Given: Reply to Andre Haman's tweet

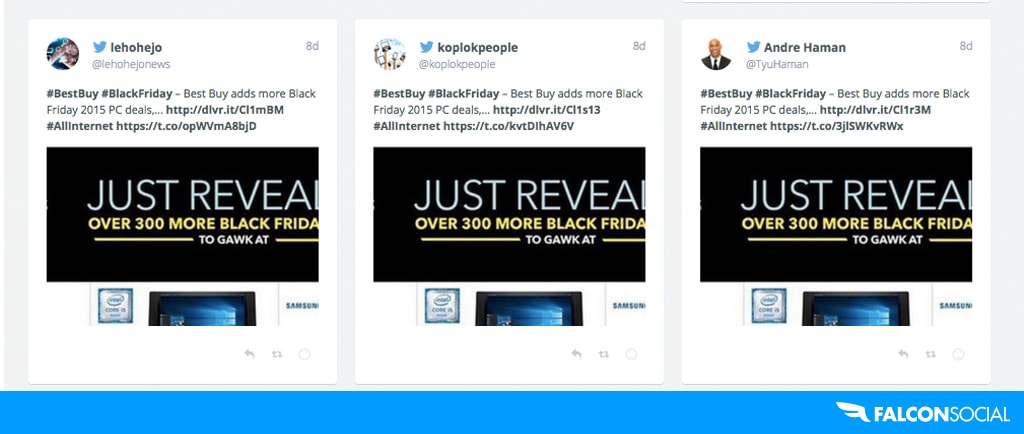Looking at the screenshot, I should click(903, 354).
